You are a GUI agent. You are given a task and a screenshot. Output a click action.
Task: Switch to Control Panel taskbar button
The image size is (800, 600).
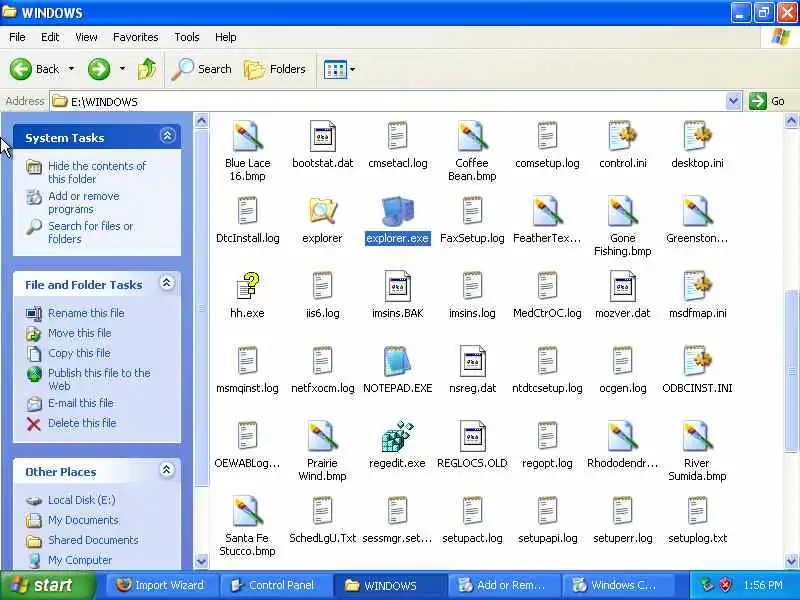pos(276,585)
